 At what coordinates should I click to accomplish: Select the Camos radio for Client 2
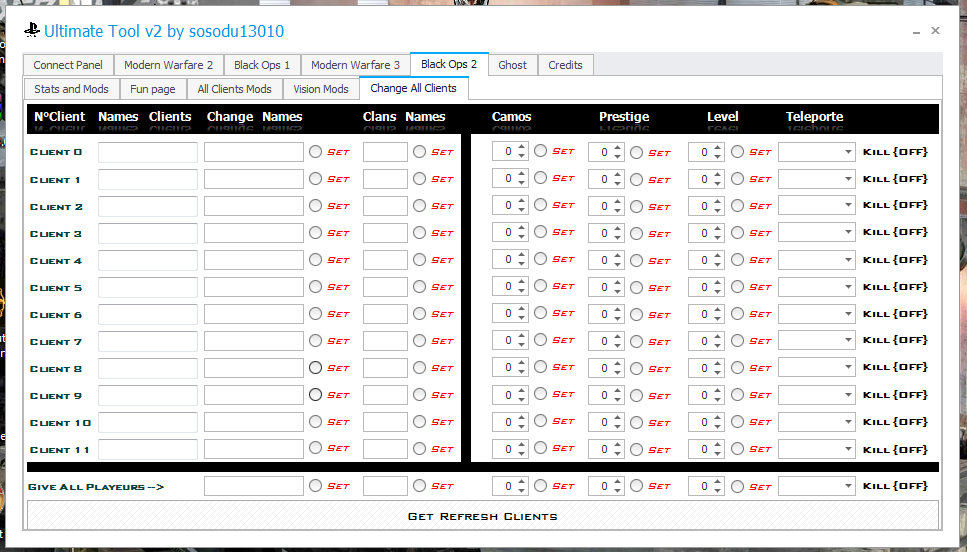[540, 205]
